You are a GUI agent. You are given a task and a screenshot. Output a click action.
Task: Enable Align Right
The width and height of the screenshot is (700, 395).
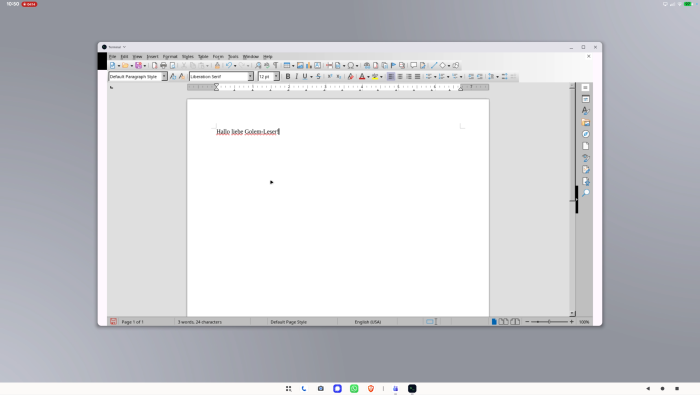408,77
